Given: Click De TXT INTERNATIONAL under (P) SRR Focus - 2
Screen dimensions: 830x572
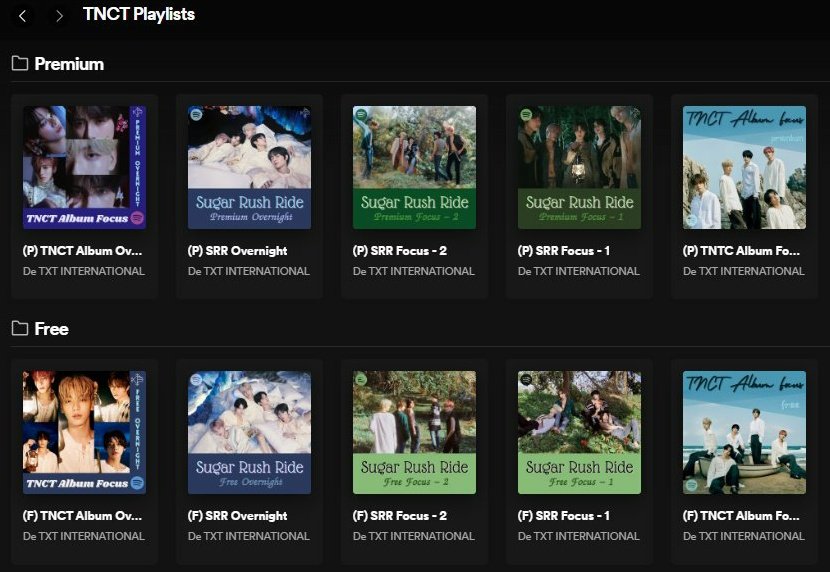Looking at the screenshot, I should [x=414, y=271].
